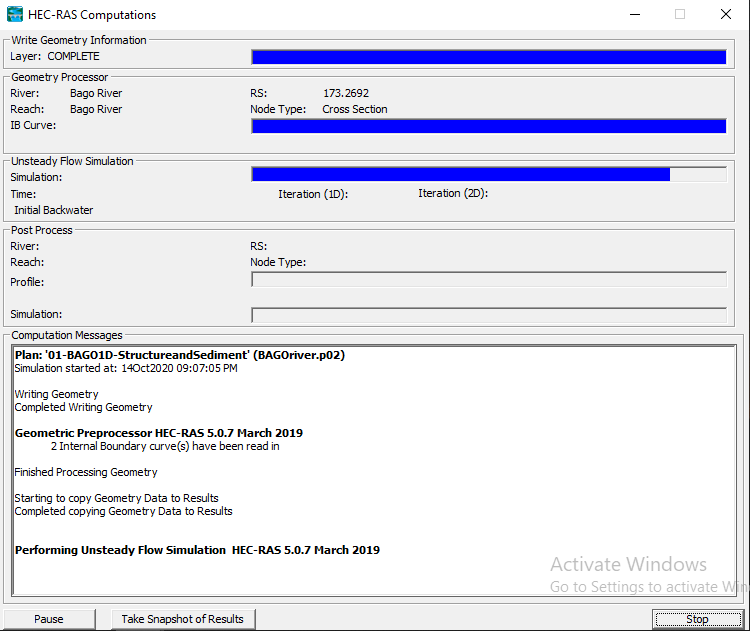Click 'Performing Unsteady Flow Simulation' heading
Screen dimensions: 750x631
pos(198,550)
